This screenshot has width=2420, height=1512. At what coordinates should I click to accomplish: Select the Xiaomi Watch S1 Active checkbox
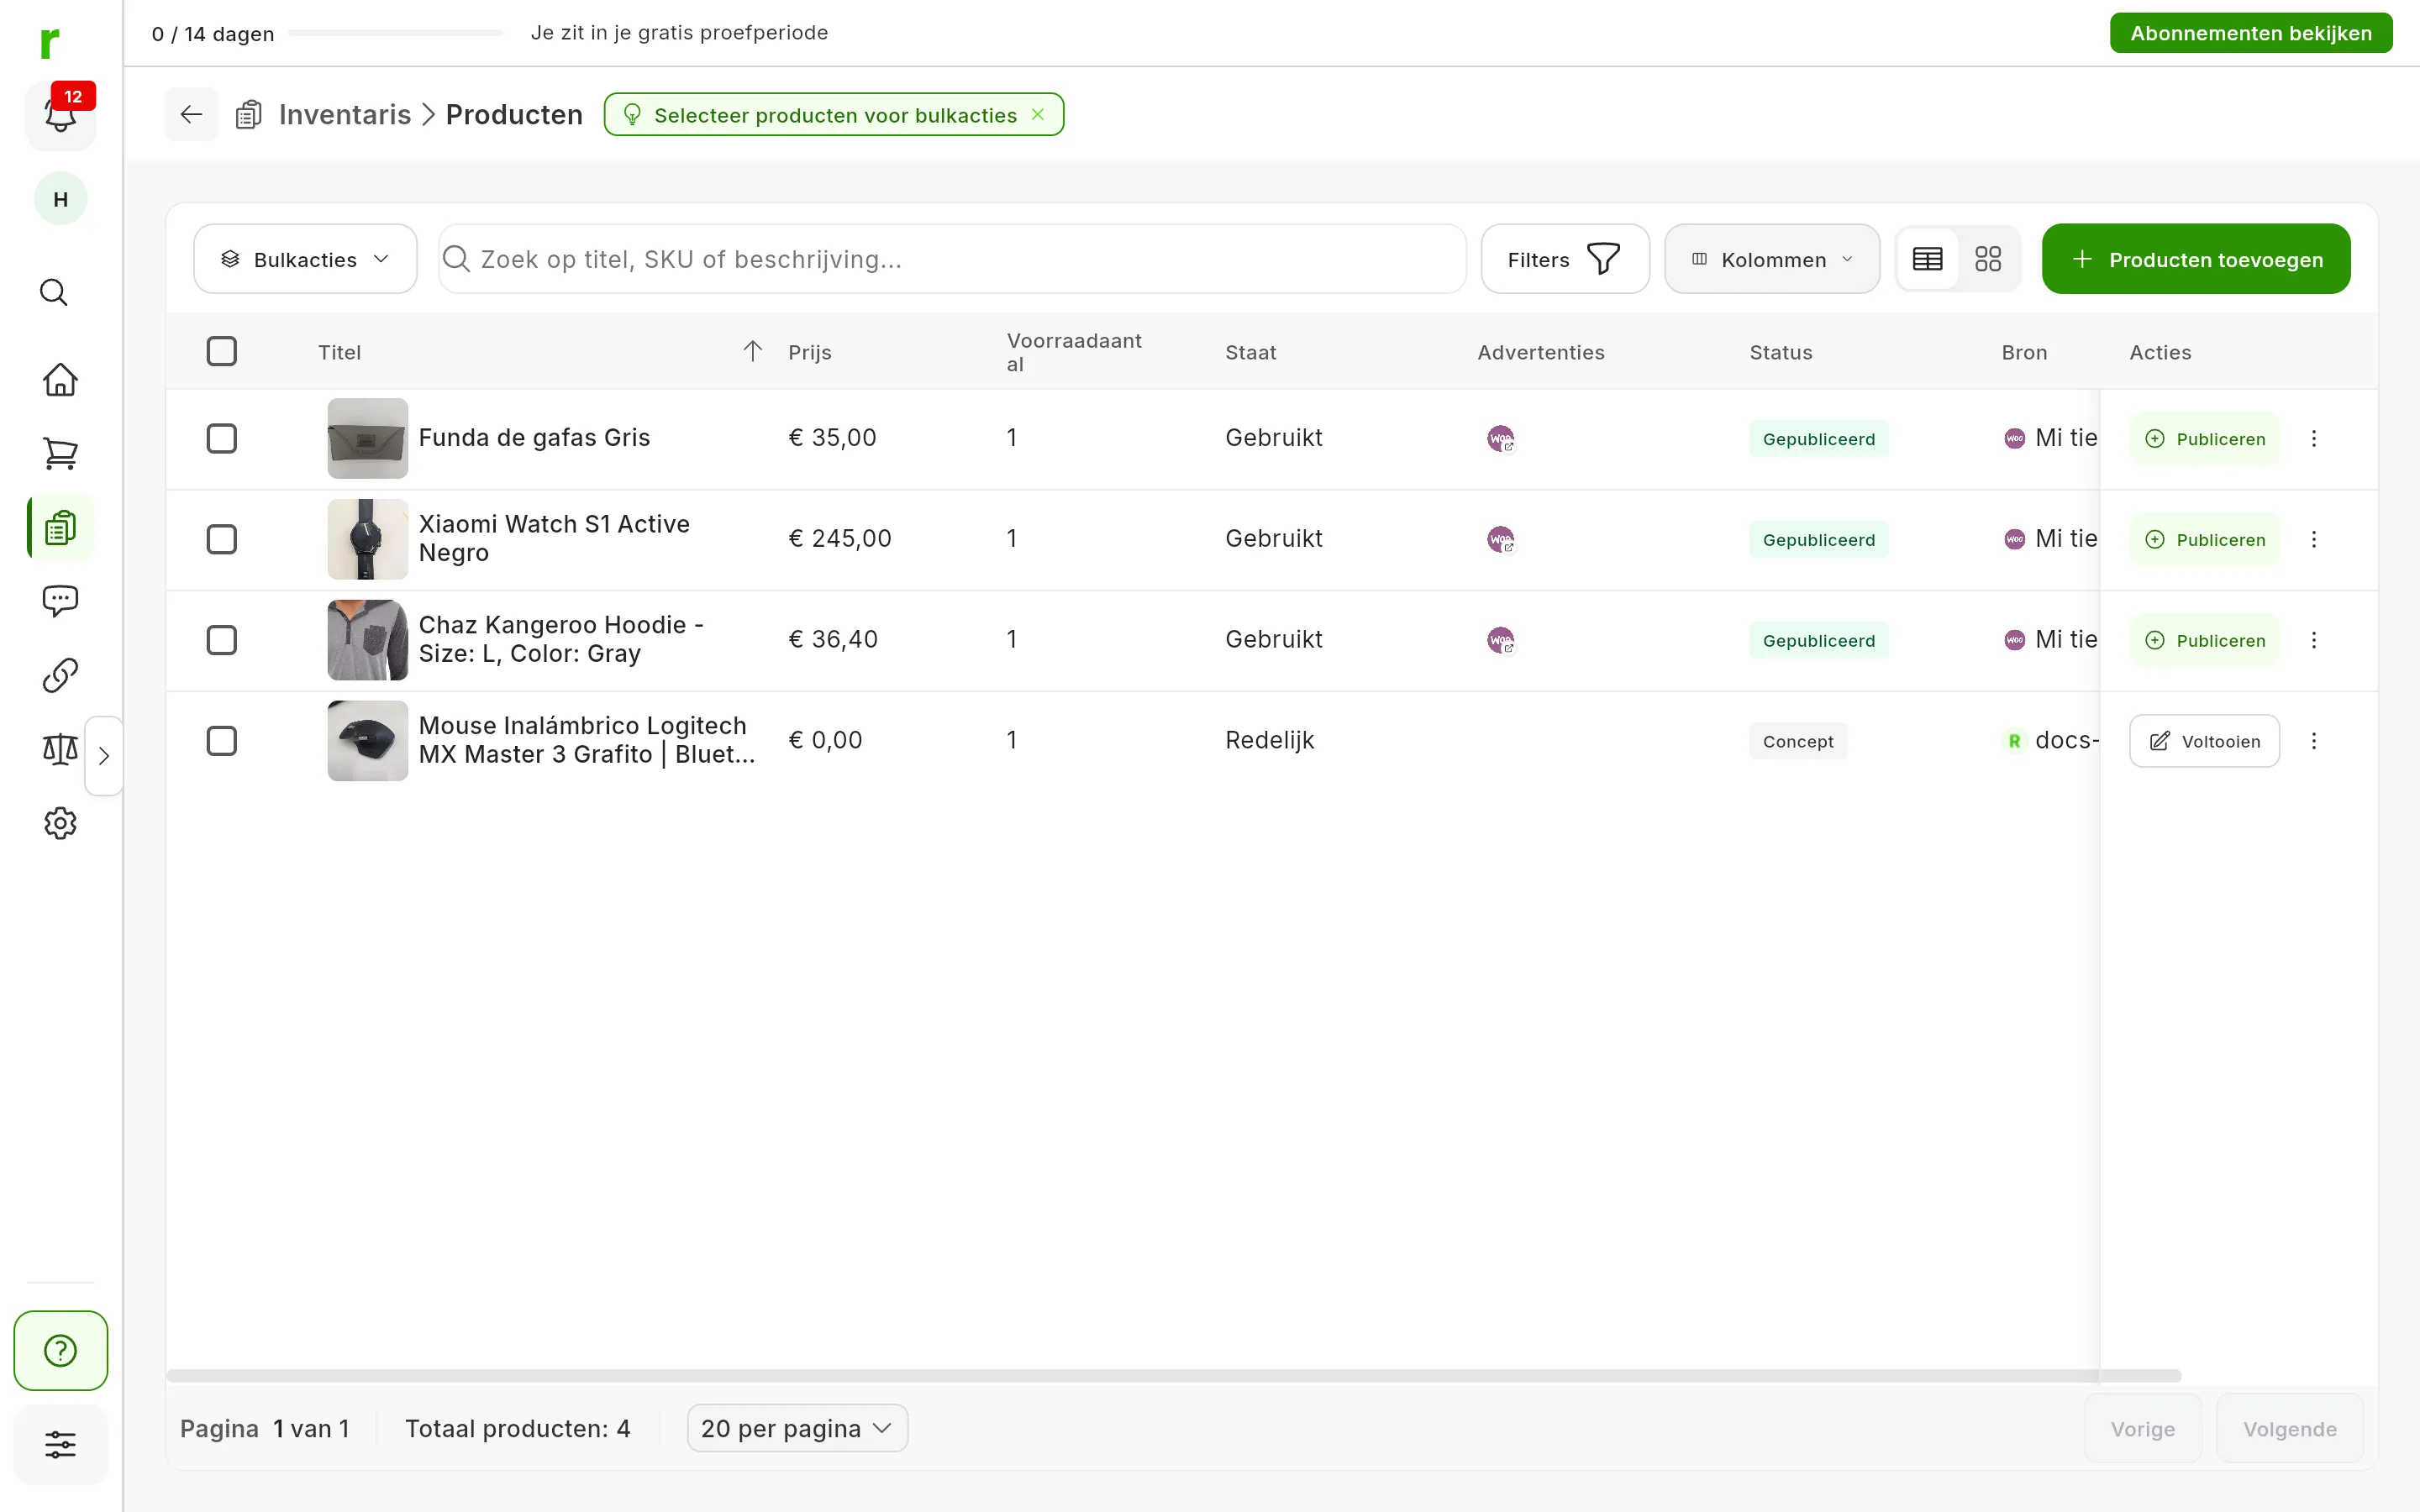222,539
